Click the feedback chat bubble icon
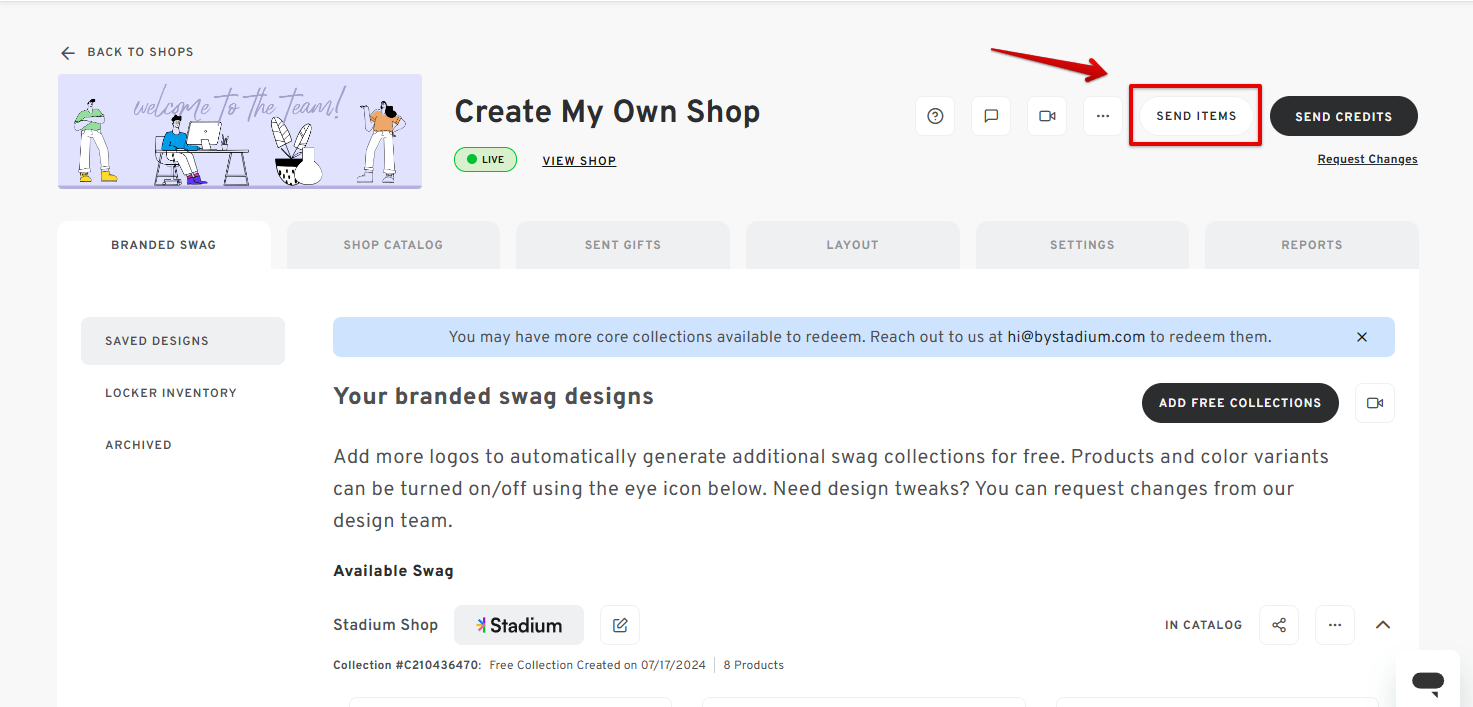 click(991, 115)
